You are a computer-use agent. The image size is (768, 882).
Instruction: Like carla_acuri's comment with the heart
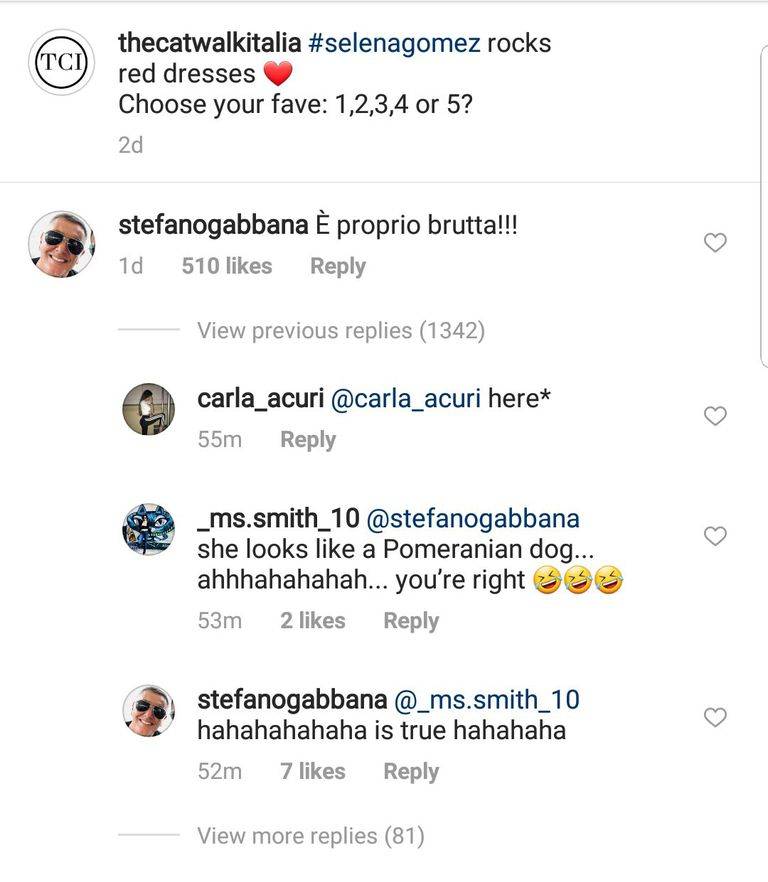point(715,415)
